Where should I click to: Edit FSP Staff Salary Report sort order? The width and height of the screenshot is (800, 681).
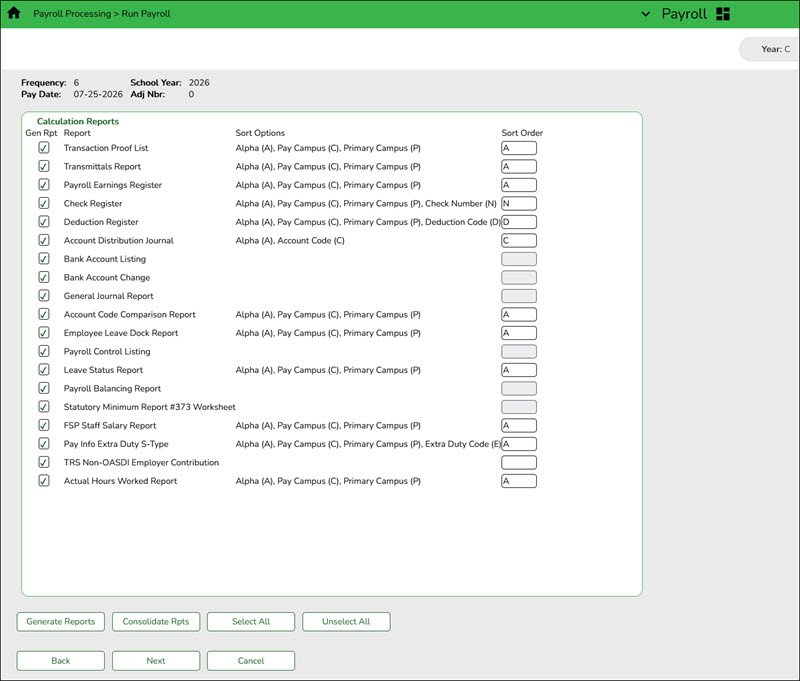(x=519, y=425)
